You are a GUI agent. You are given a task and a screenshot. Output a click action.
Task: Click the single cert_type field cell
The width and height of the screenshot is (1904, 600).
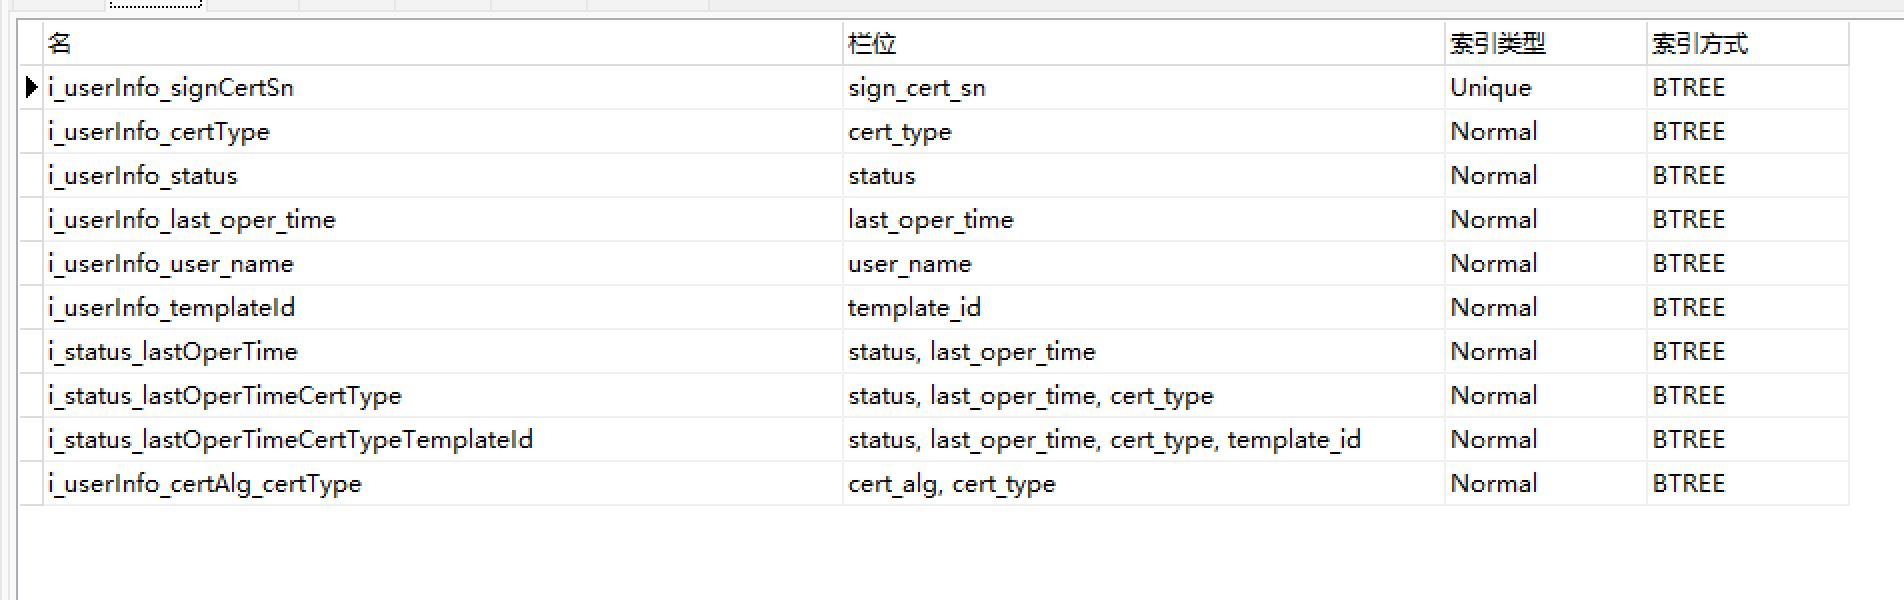[1143, 132]
